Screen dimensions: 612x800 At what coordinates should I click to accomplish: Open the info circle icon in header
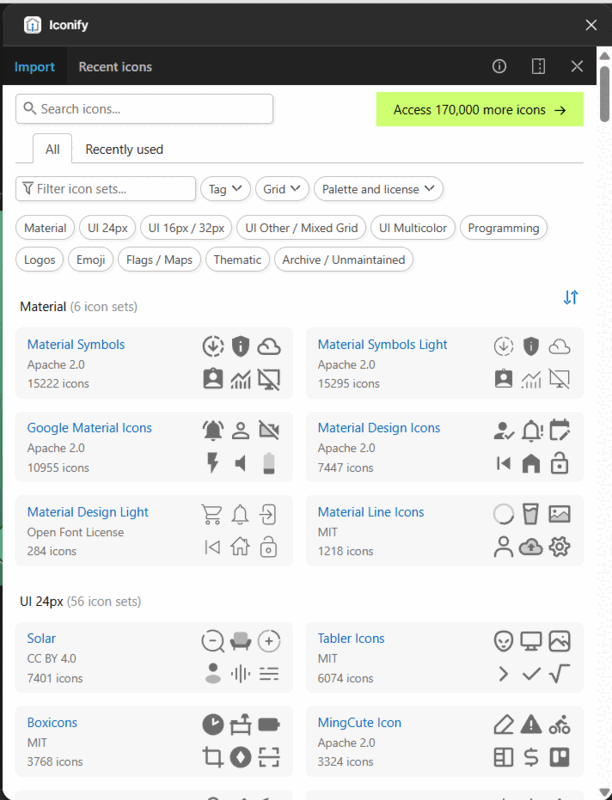tap(499, 66)
